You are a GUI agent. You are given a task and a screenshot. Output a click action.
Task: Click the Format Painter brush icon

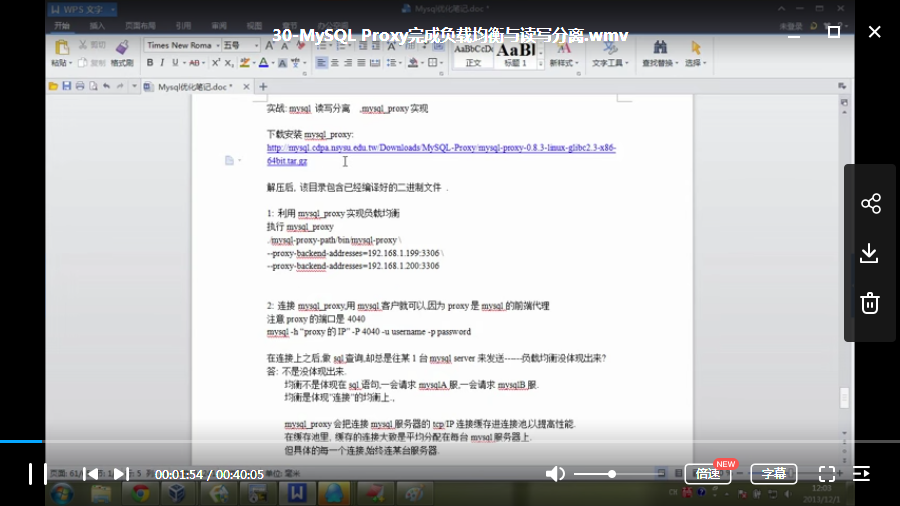(x=122, y=48)
